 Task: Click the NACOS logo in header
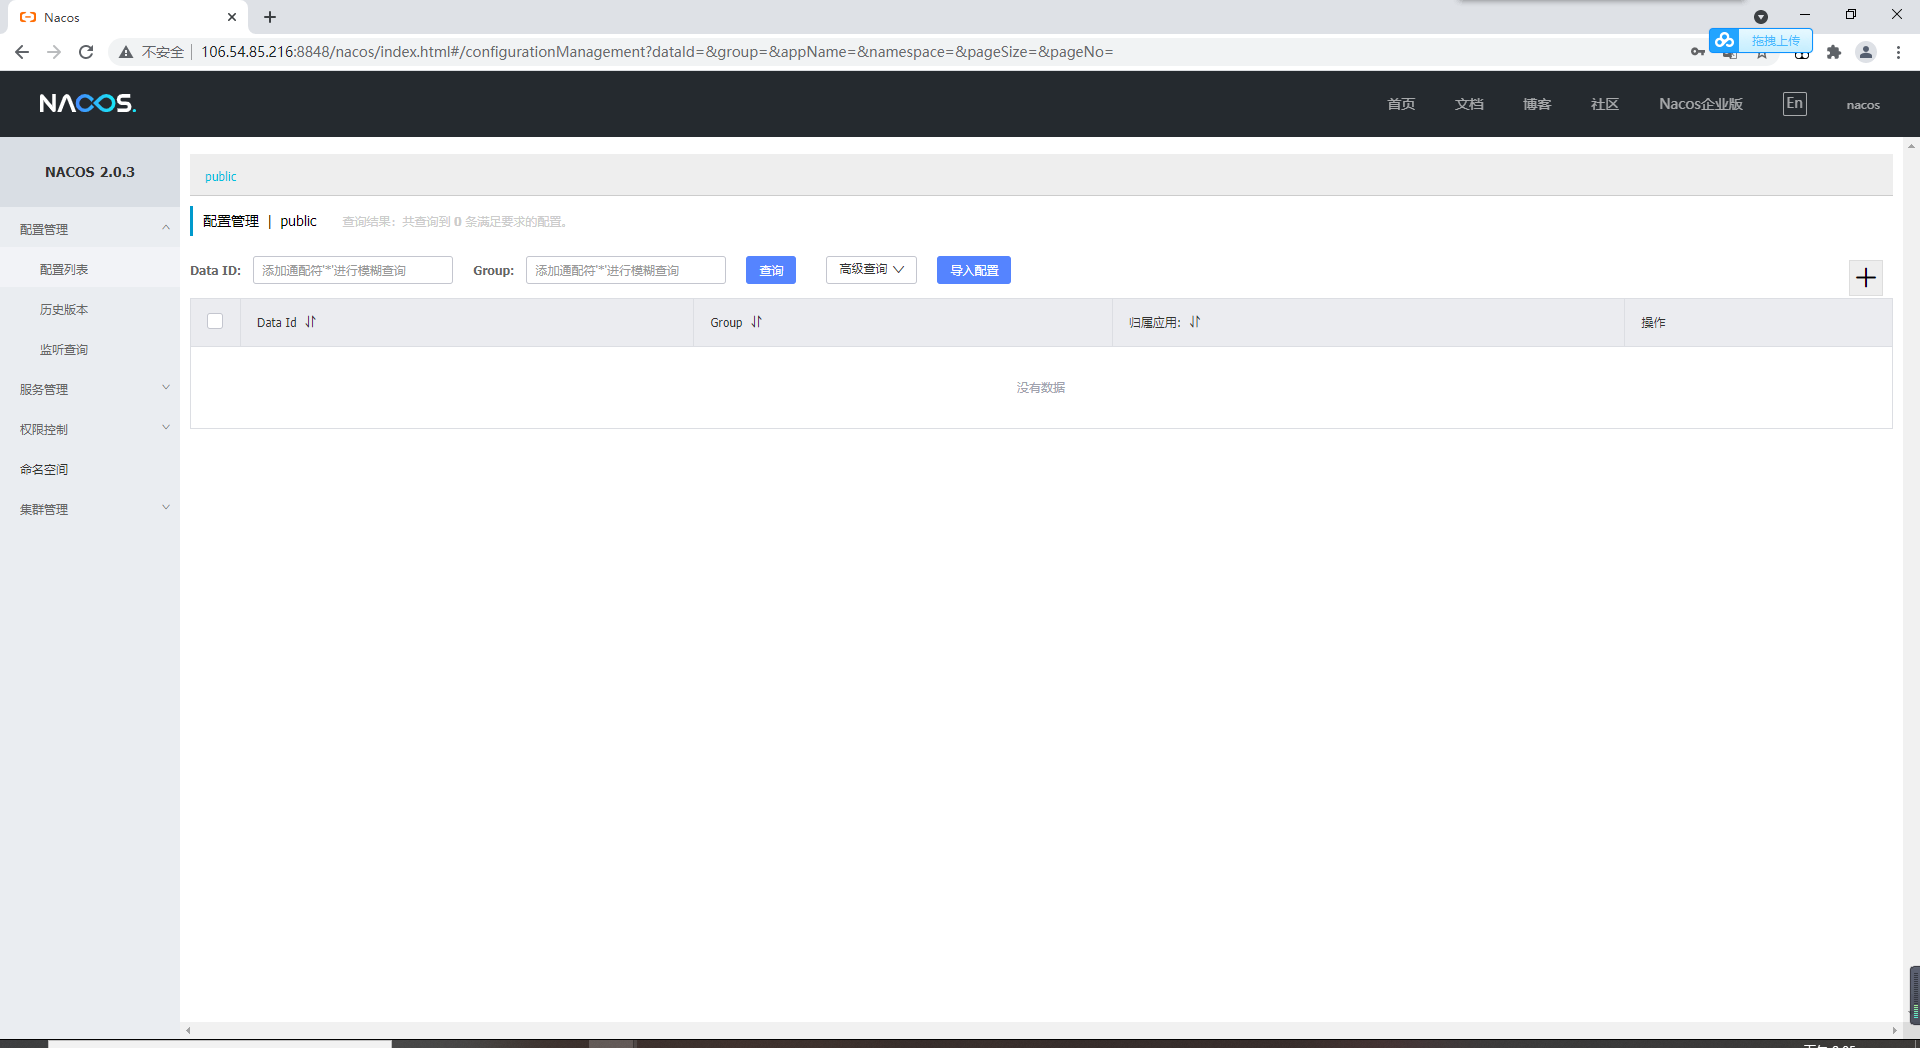click(x=87, y=103)
